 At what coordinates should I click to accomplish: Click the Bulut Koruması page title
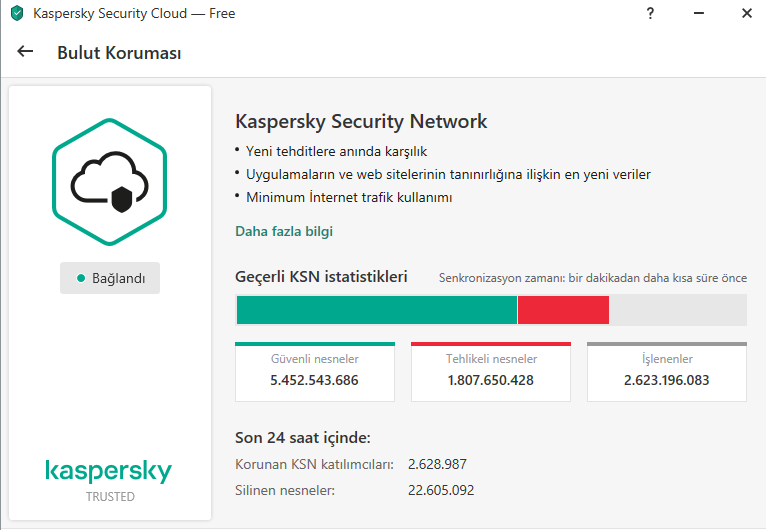pos(119,53)
